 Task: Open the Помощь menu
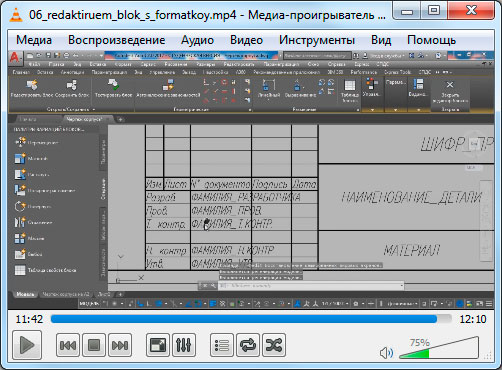point(431,40)
